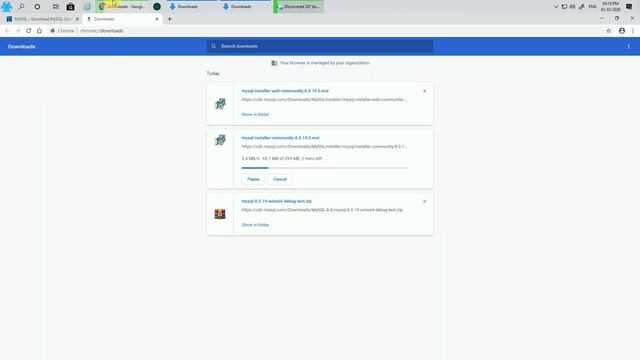The image size is (640, 360).
Task: Show debug-test.zip in folder
Action: pyautogui.click(x=255, y=225)
